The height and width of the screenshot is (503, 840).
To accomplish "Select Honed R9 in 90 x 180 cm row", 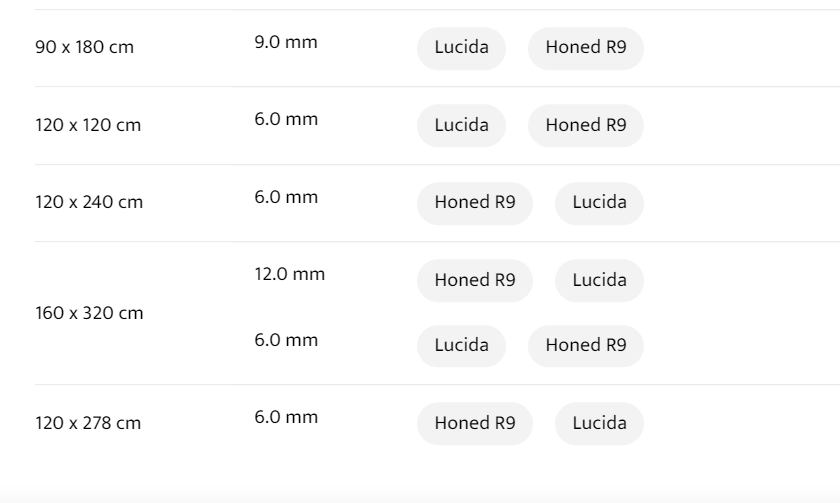I will click(585, 48).
